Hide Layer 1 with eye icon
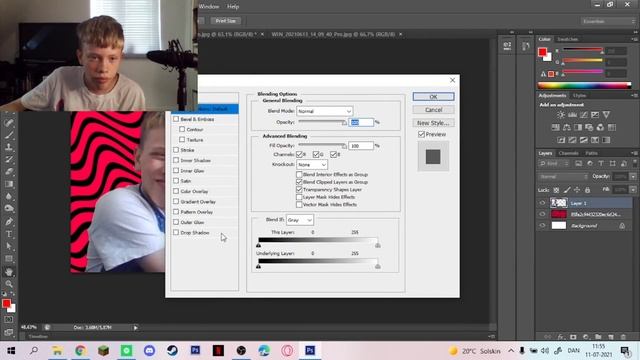 tap(542, 203)
